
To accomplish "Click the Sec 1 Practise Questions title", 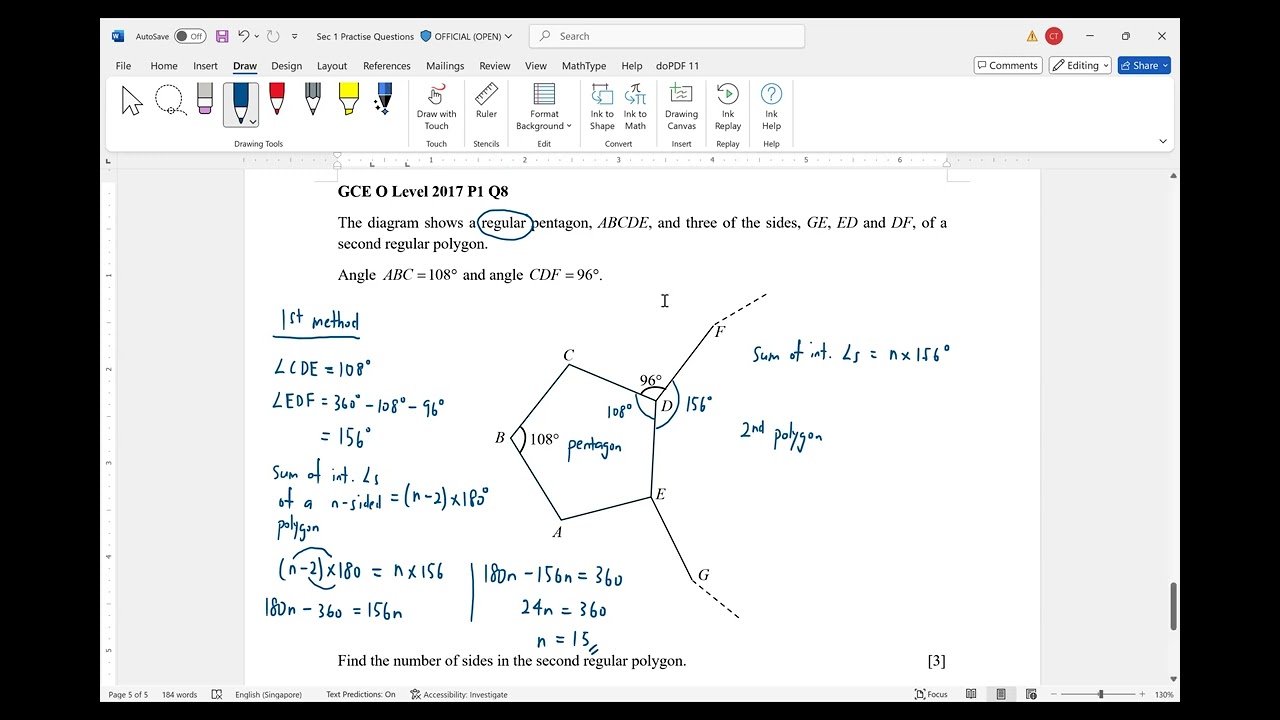I will click(x=365, y=36).
